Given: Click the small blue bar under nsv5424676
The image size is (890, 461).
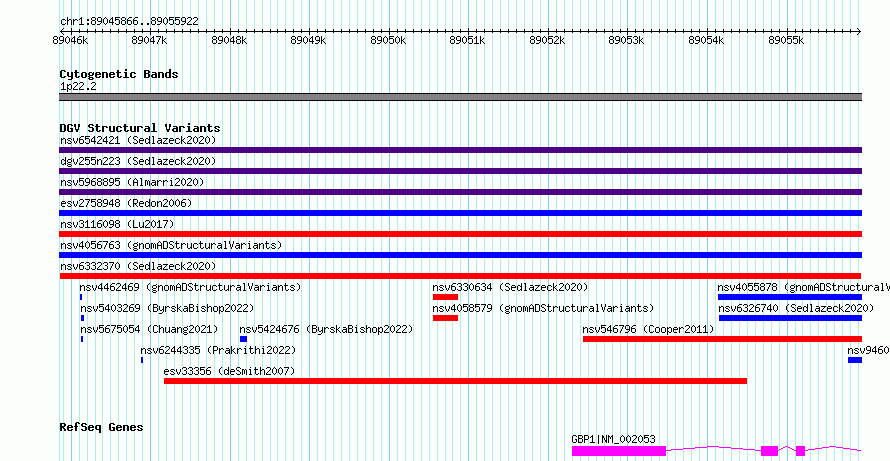Looking at the screenshot, I should 244,339.
